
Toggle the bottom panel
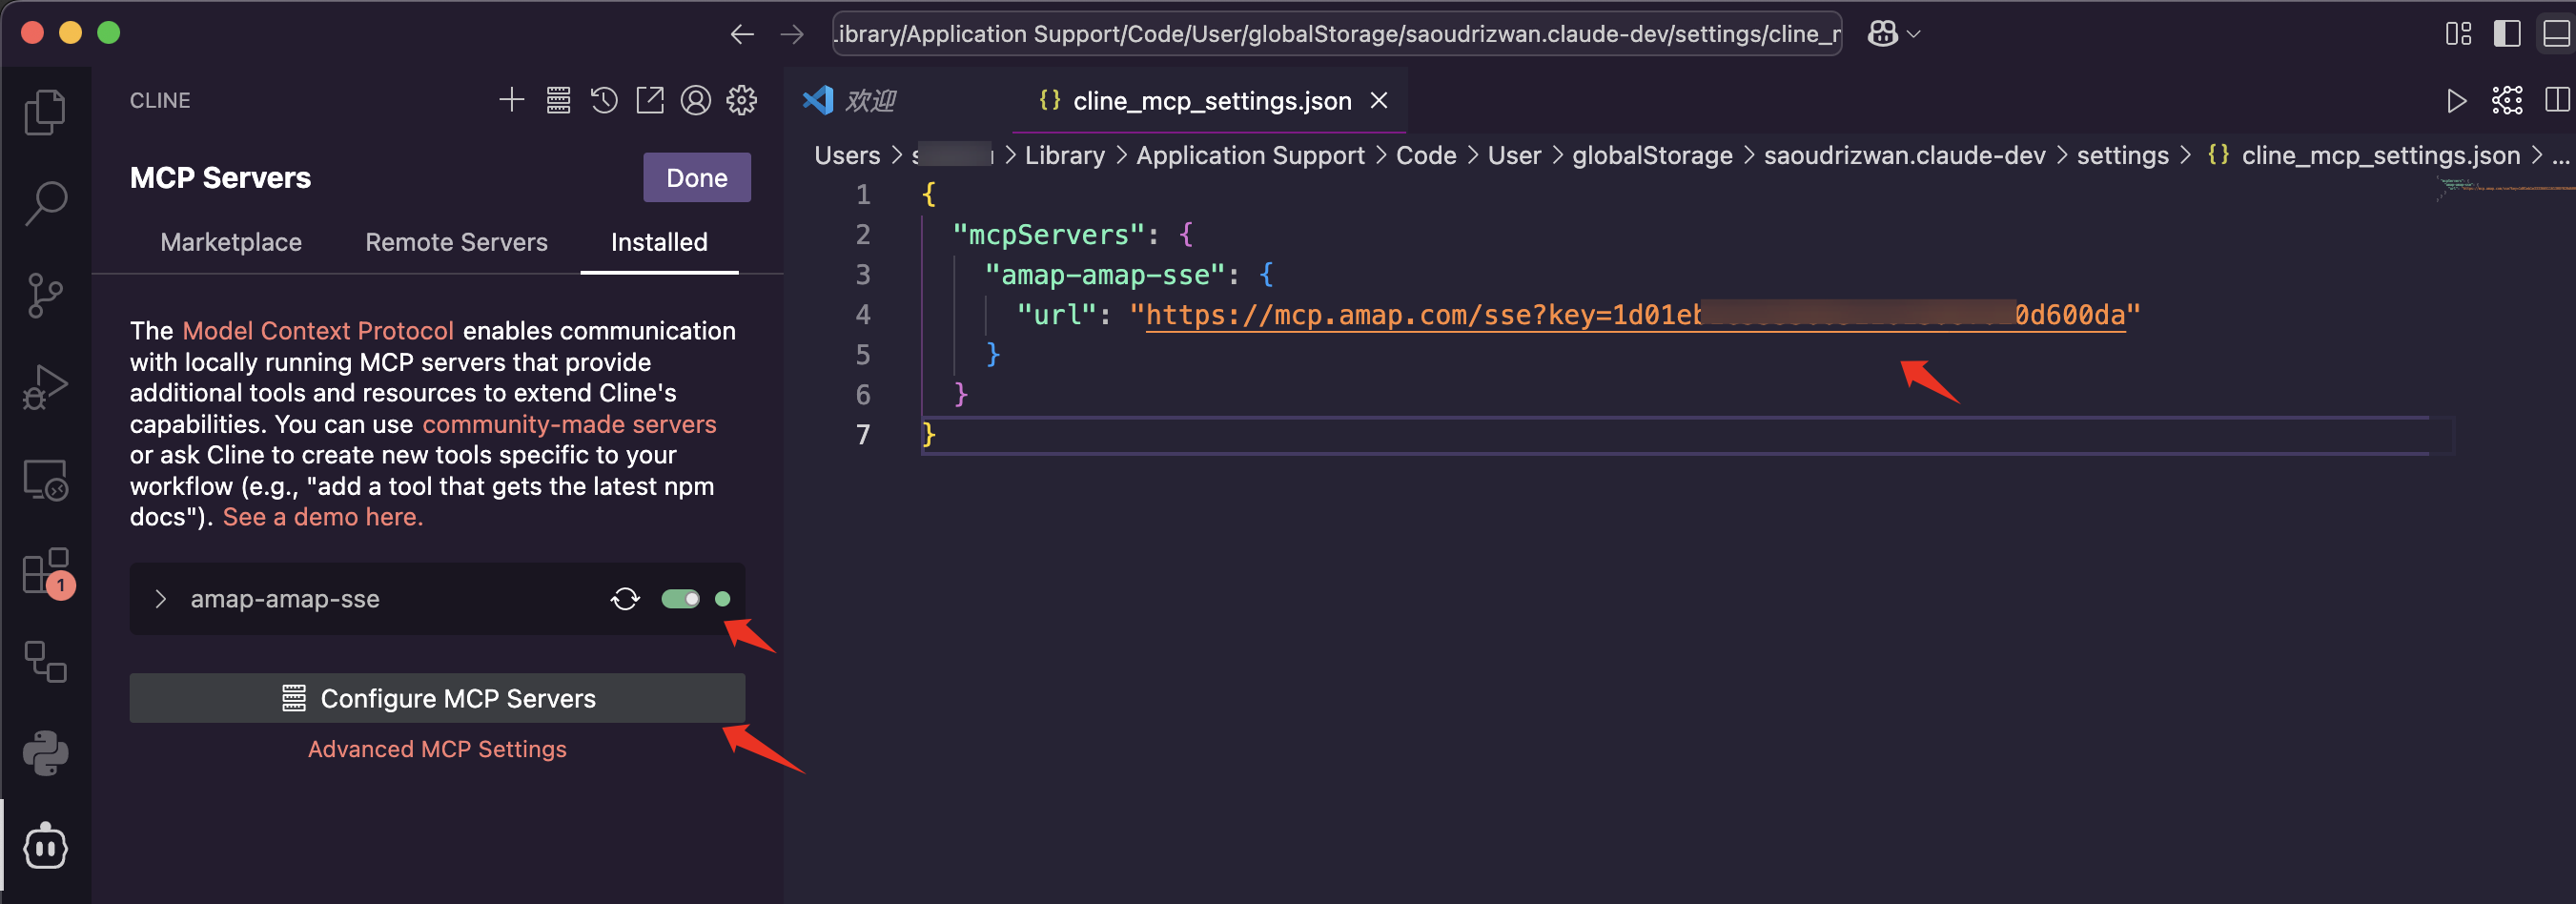2556,34
